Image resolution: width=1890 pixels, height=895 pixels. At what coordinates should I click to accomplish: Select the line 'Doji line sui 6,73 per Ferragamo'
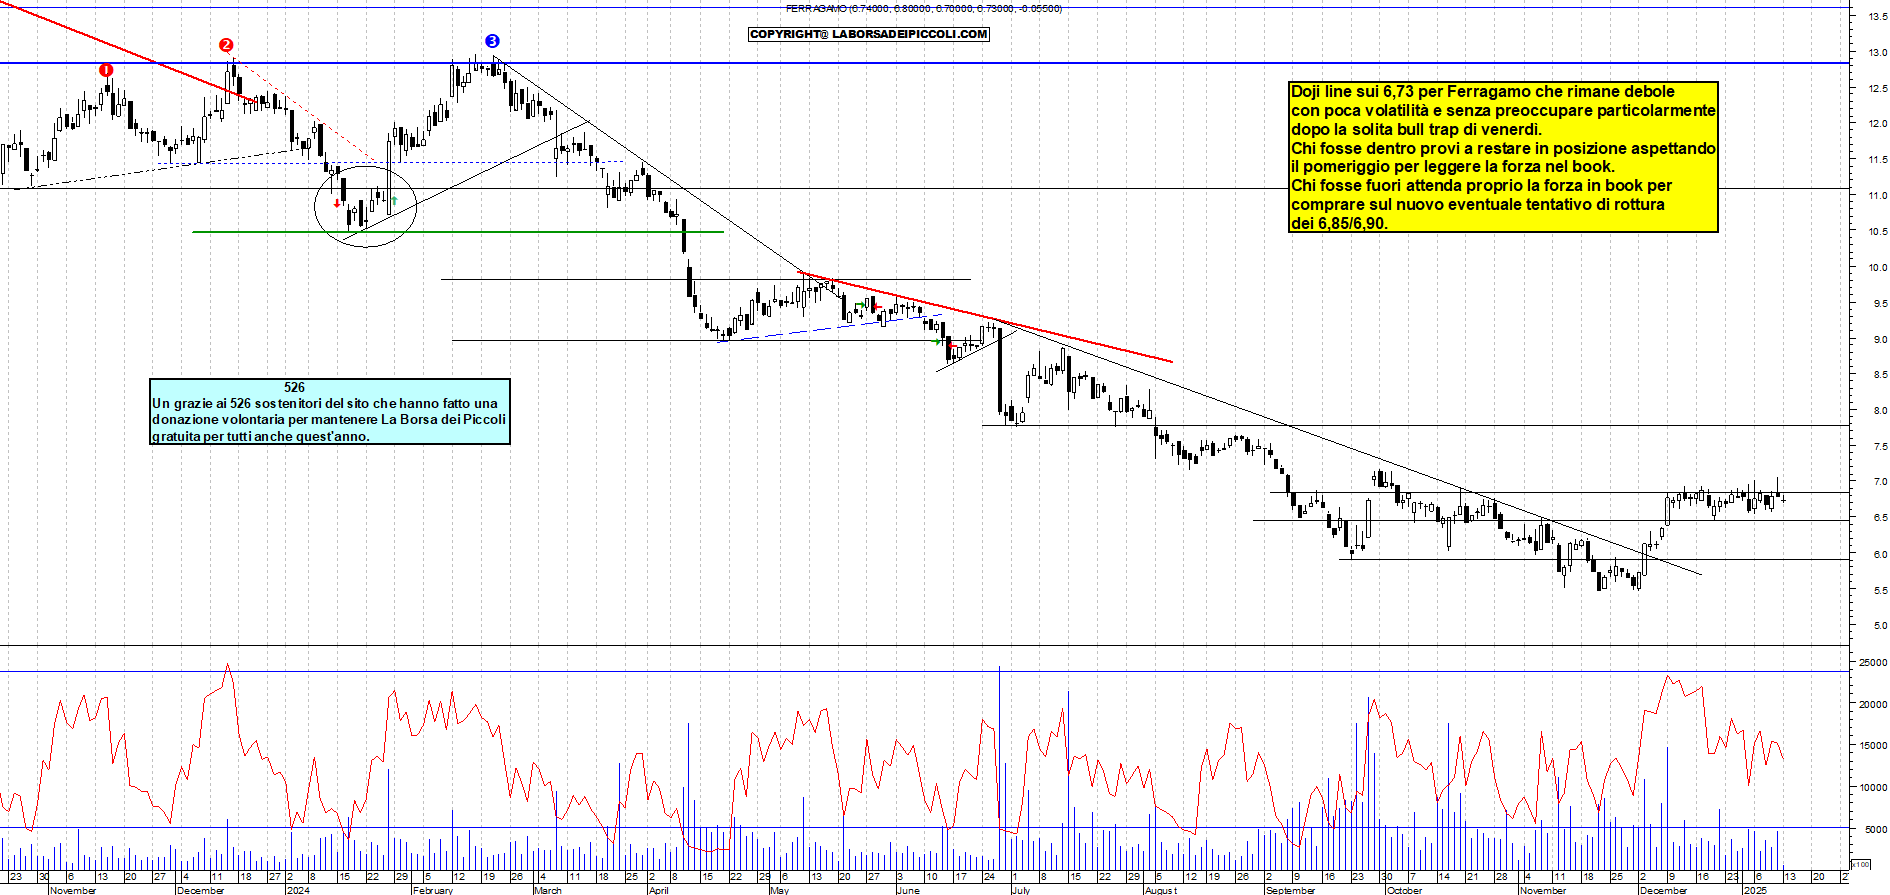(1483, 91)
